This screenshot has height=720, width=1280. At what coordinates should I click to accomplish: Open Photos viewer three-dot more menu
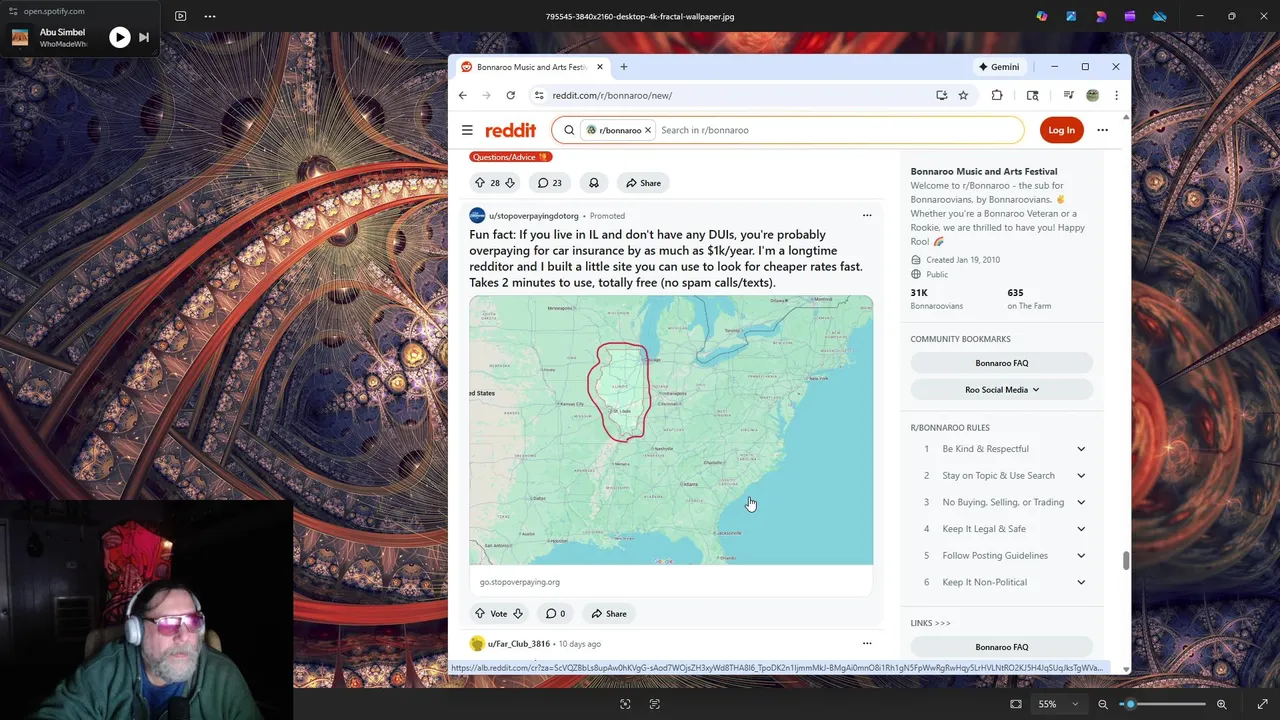pos(210,16)
